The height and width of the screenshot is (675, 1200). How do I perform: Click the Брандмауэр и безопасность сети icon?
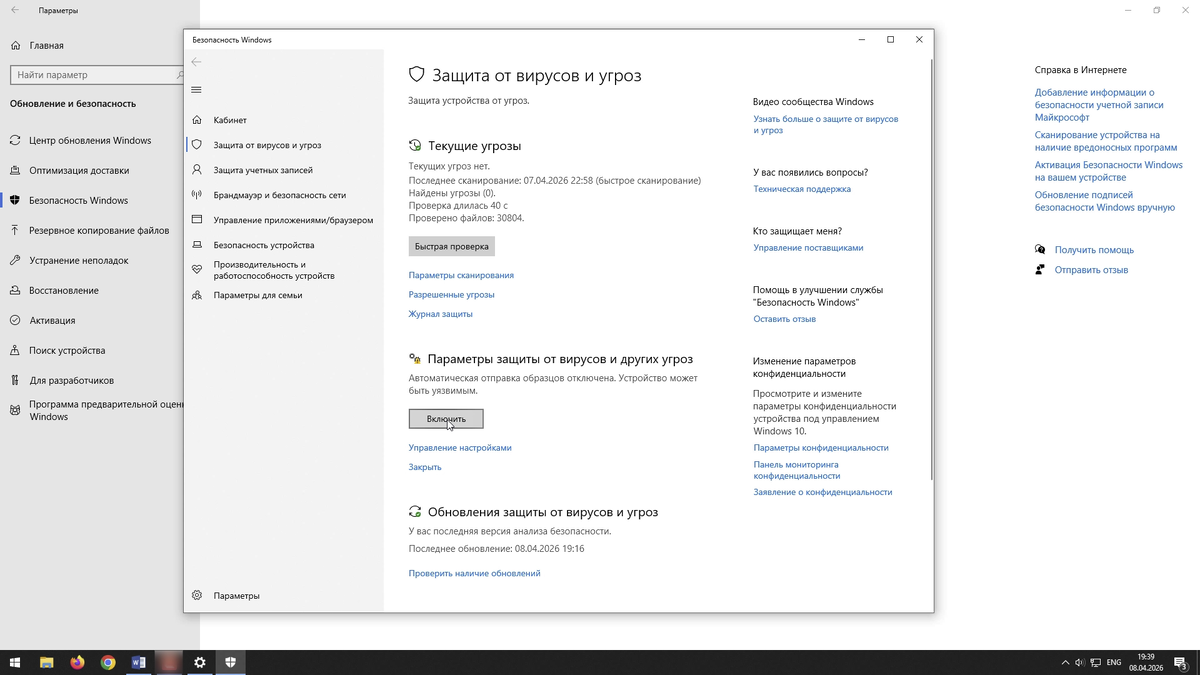196,195
